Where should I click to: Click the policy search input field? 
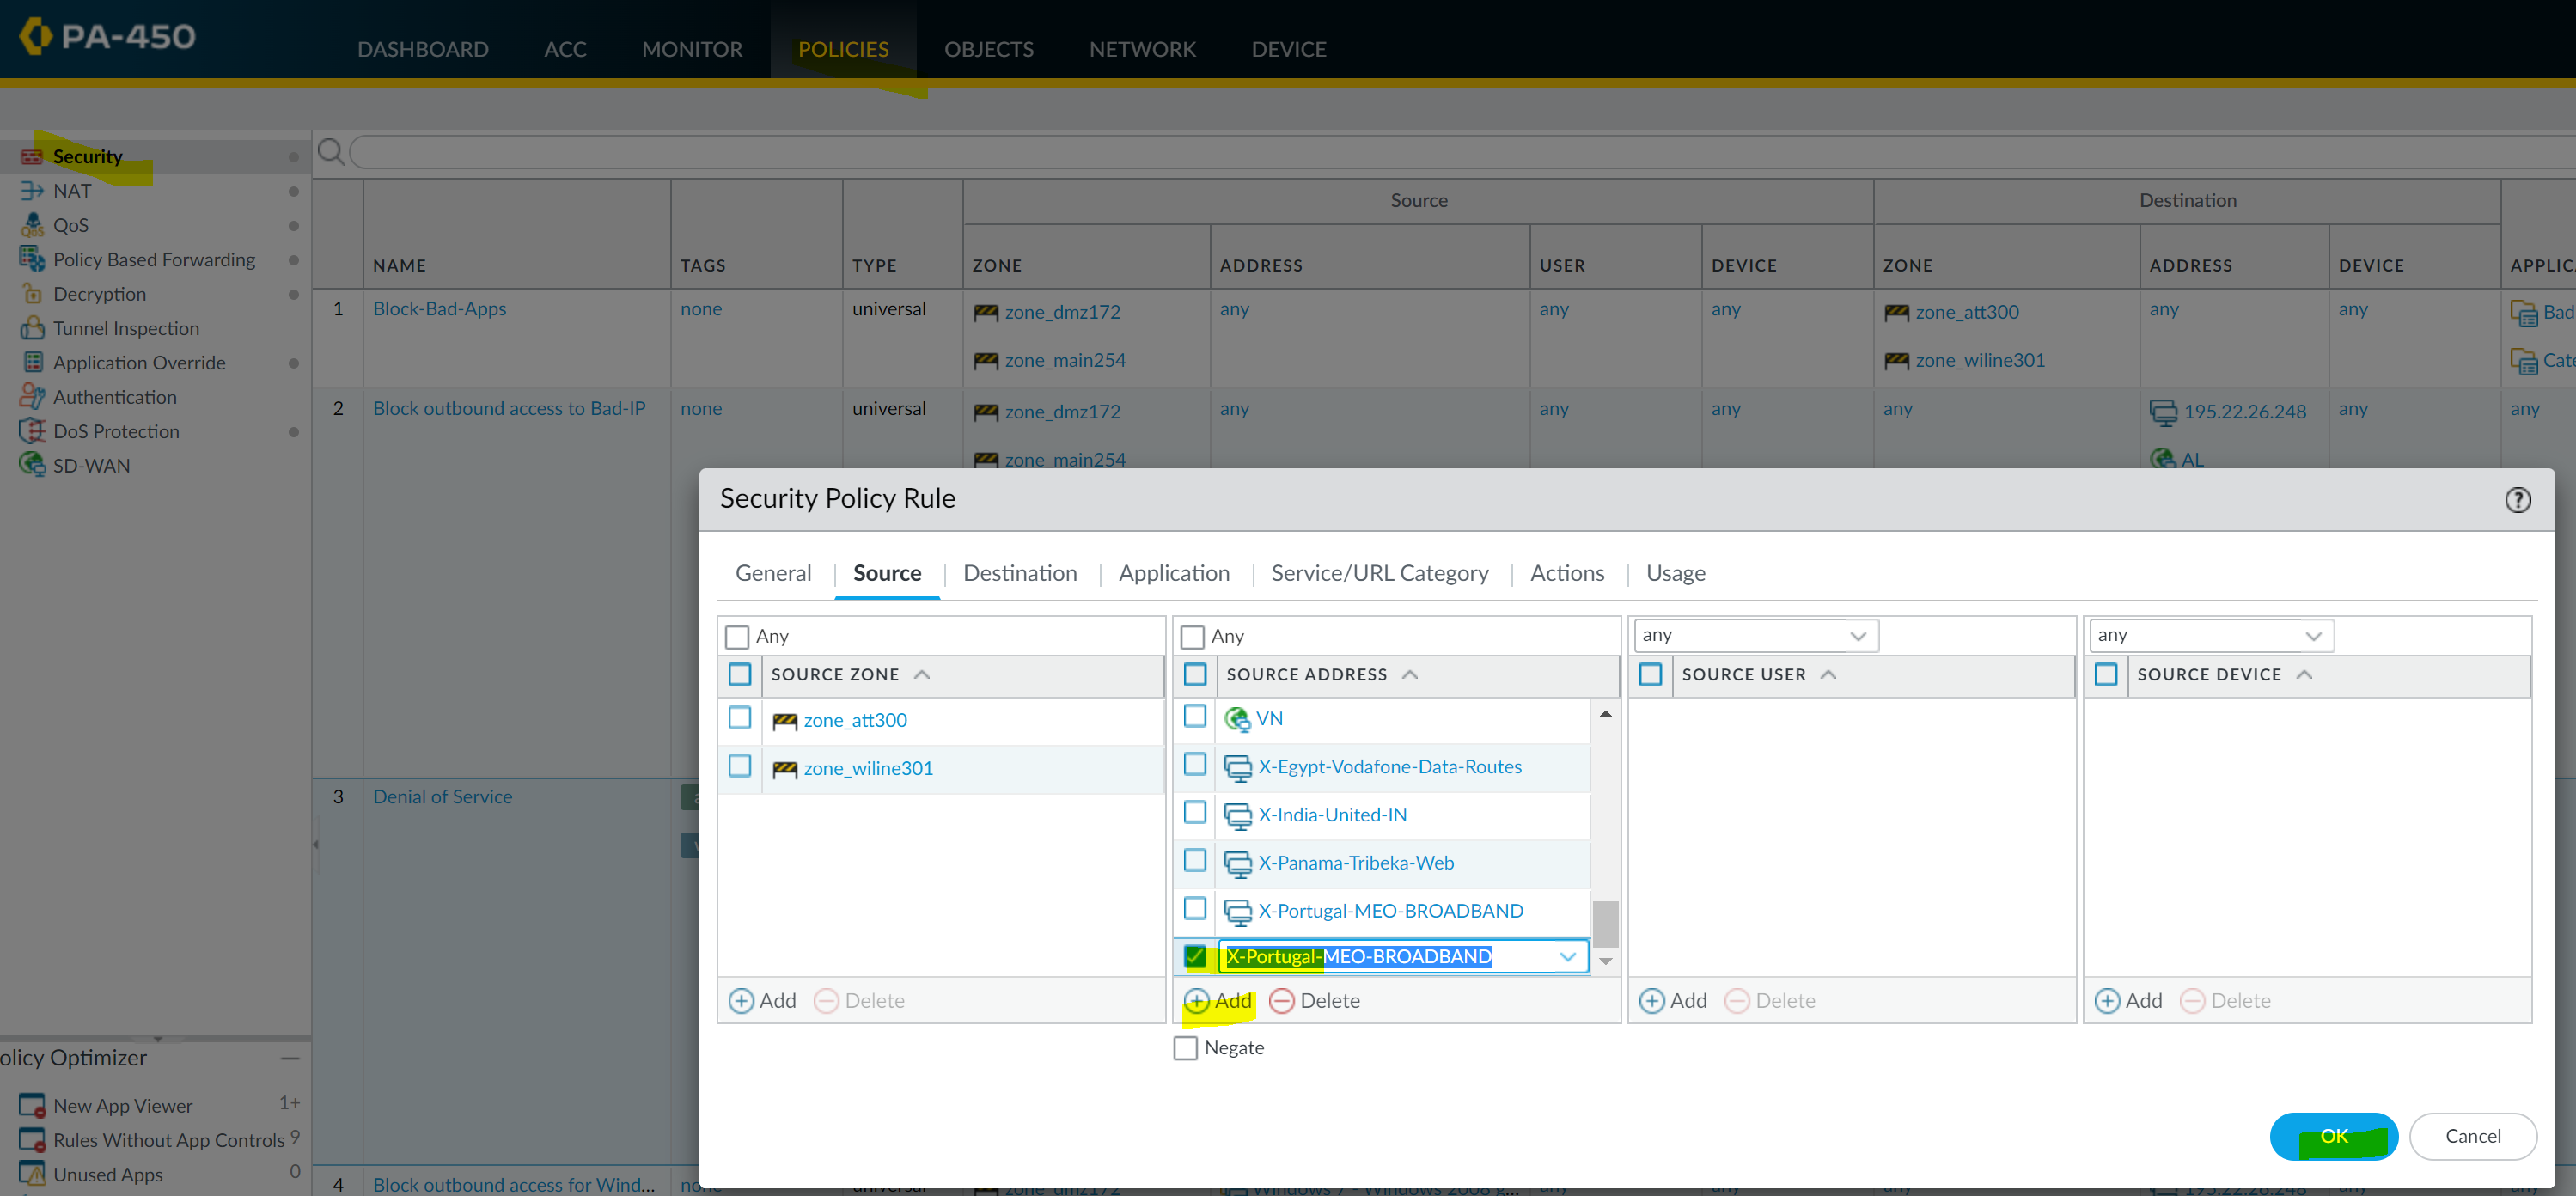point(1400,152)
